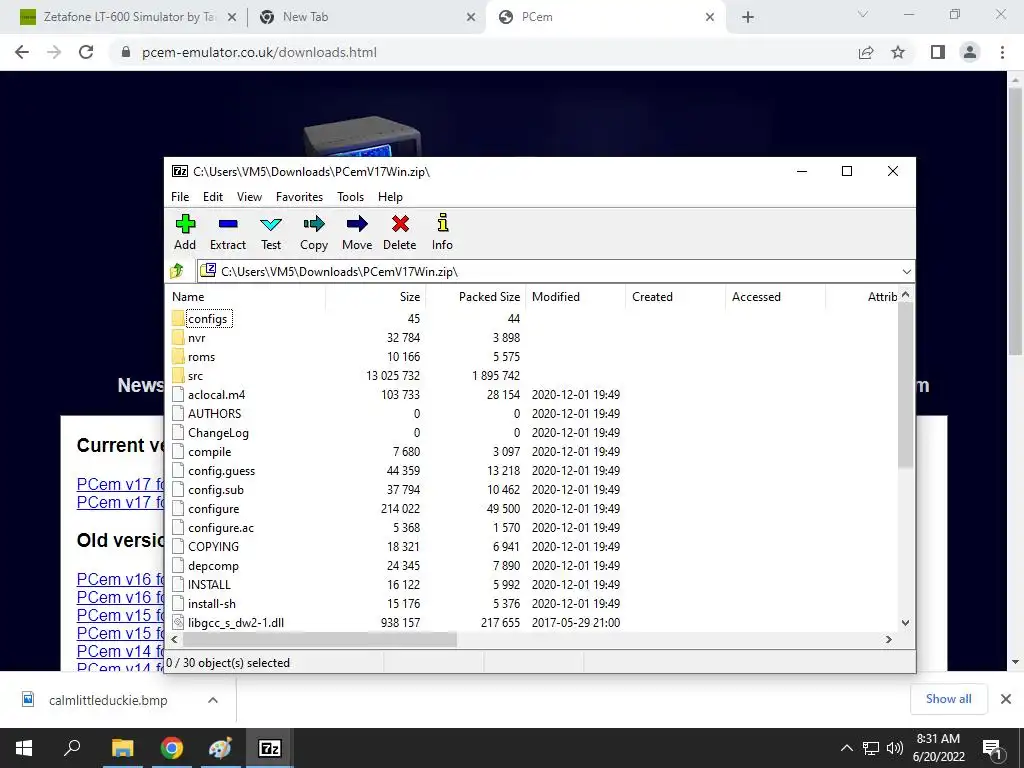Viewport: 1024px width, 768px height.
Task: Click the 7-Zip vertical scrollbar thumb
Action: [905, 385]
